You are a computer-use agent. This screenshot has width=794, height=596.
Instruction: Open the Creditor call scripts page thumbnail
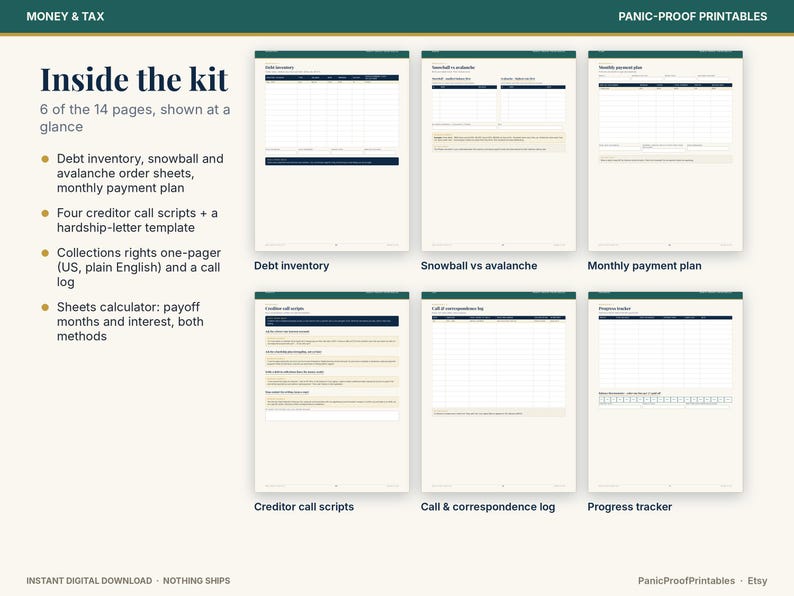332,391
